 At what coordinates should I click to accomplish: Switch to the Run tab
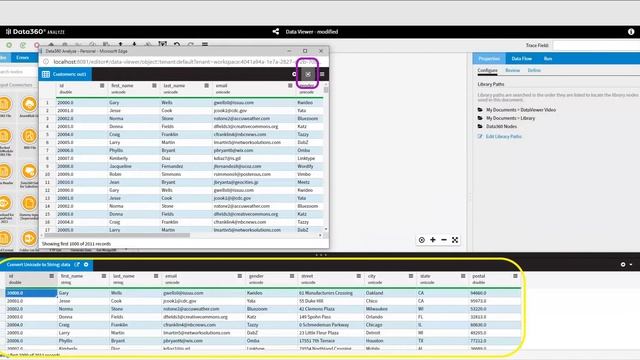click(548, 58)
